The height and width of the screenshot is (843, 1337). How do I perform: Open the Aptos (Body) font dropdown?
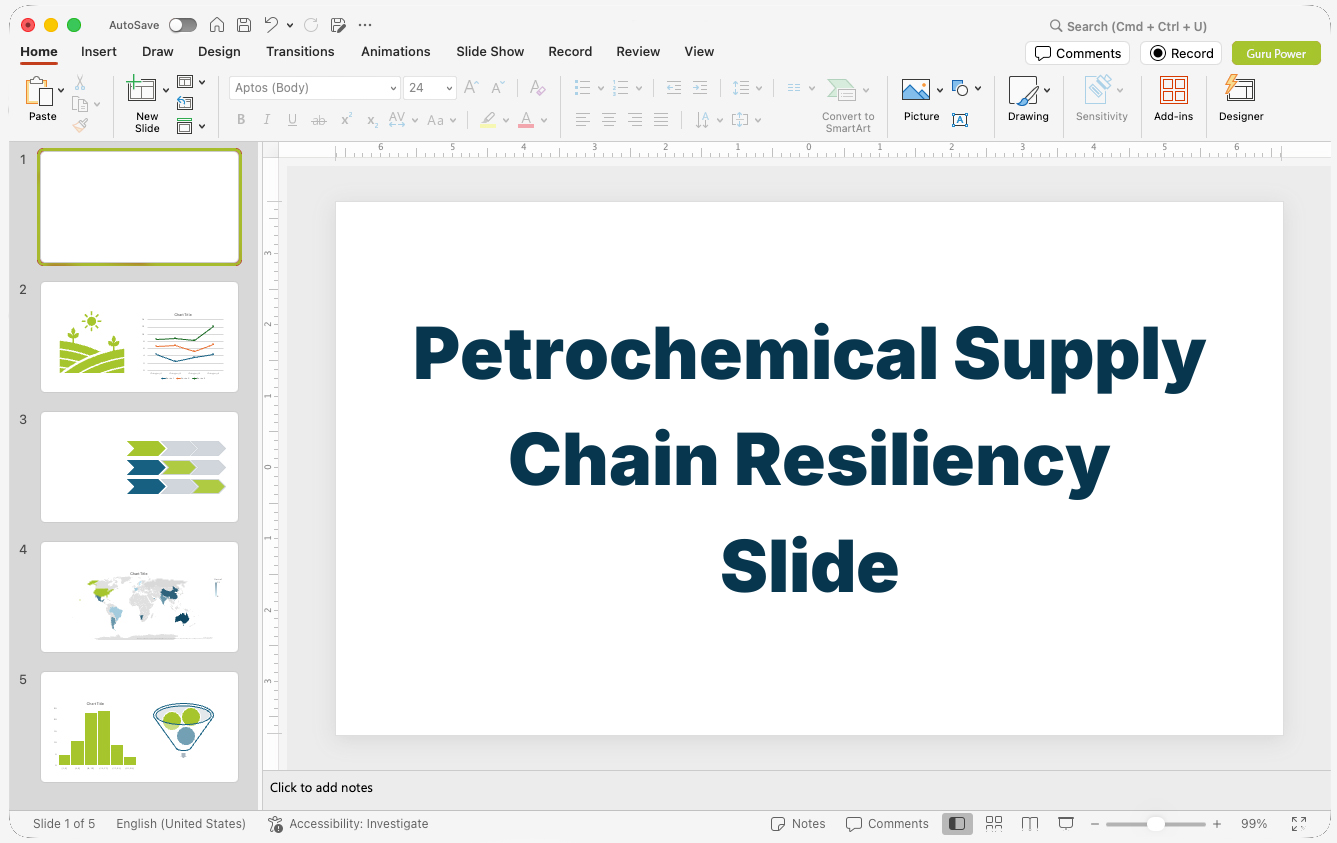[315, 88]
